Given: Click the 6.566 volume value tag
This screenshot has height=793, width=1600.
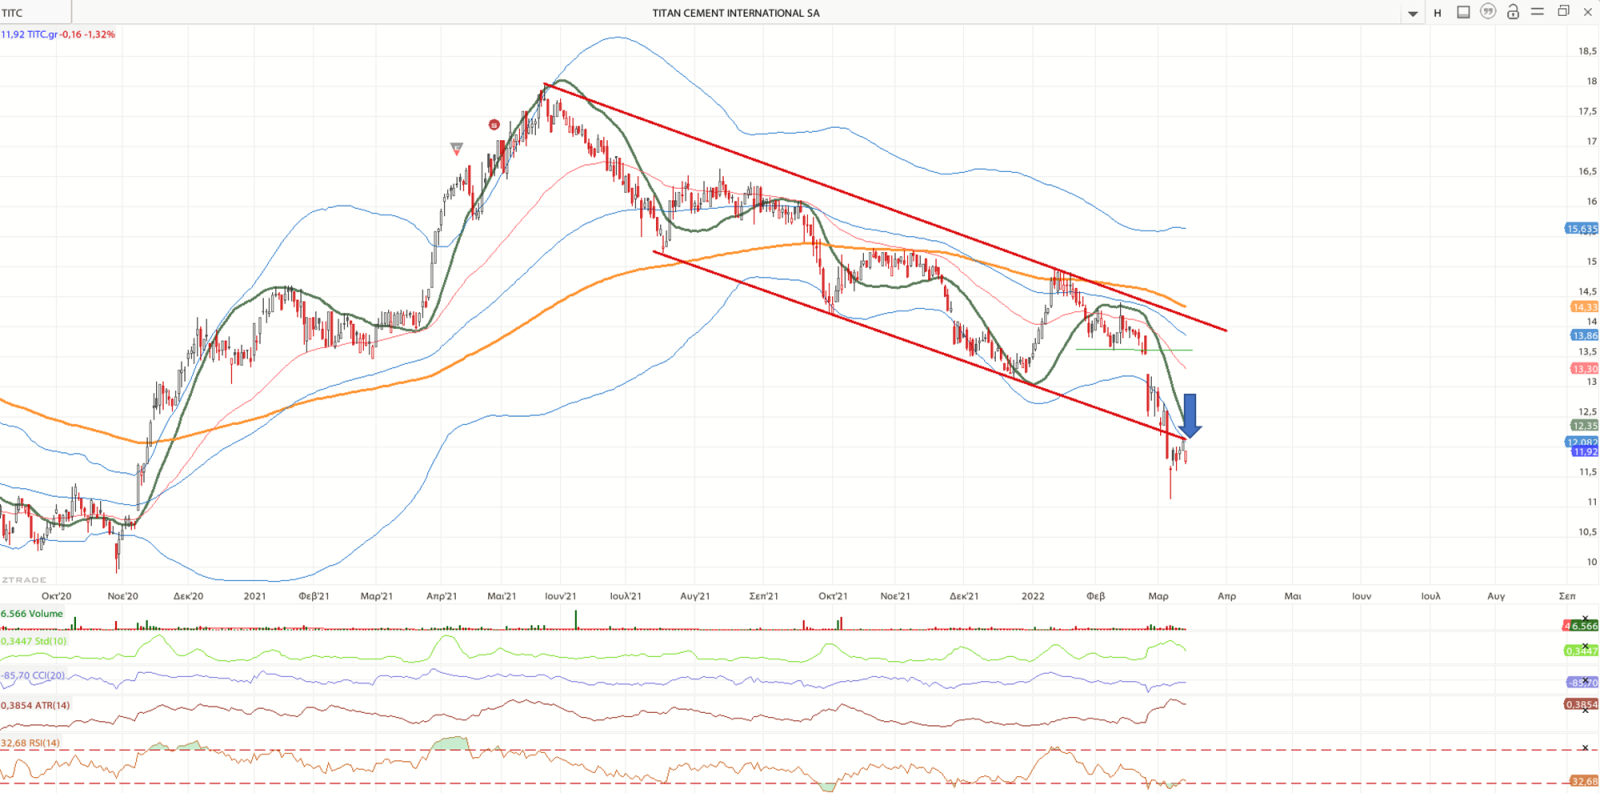Looking at the screenshot, I should pyautogui.click(x=1582, y=626).
